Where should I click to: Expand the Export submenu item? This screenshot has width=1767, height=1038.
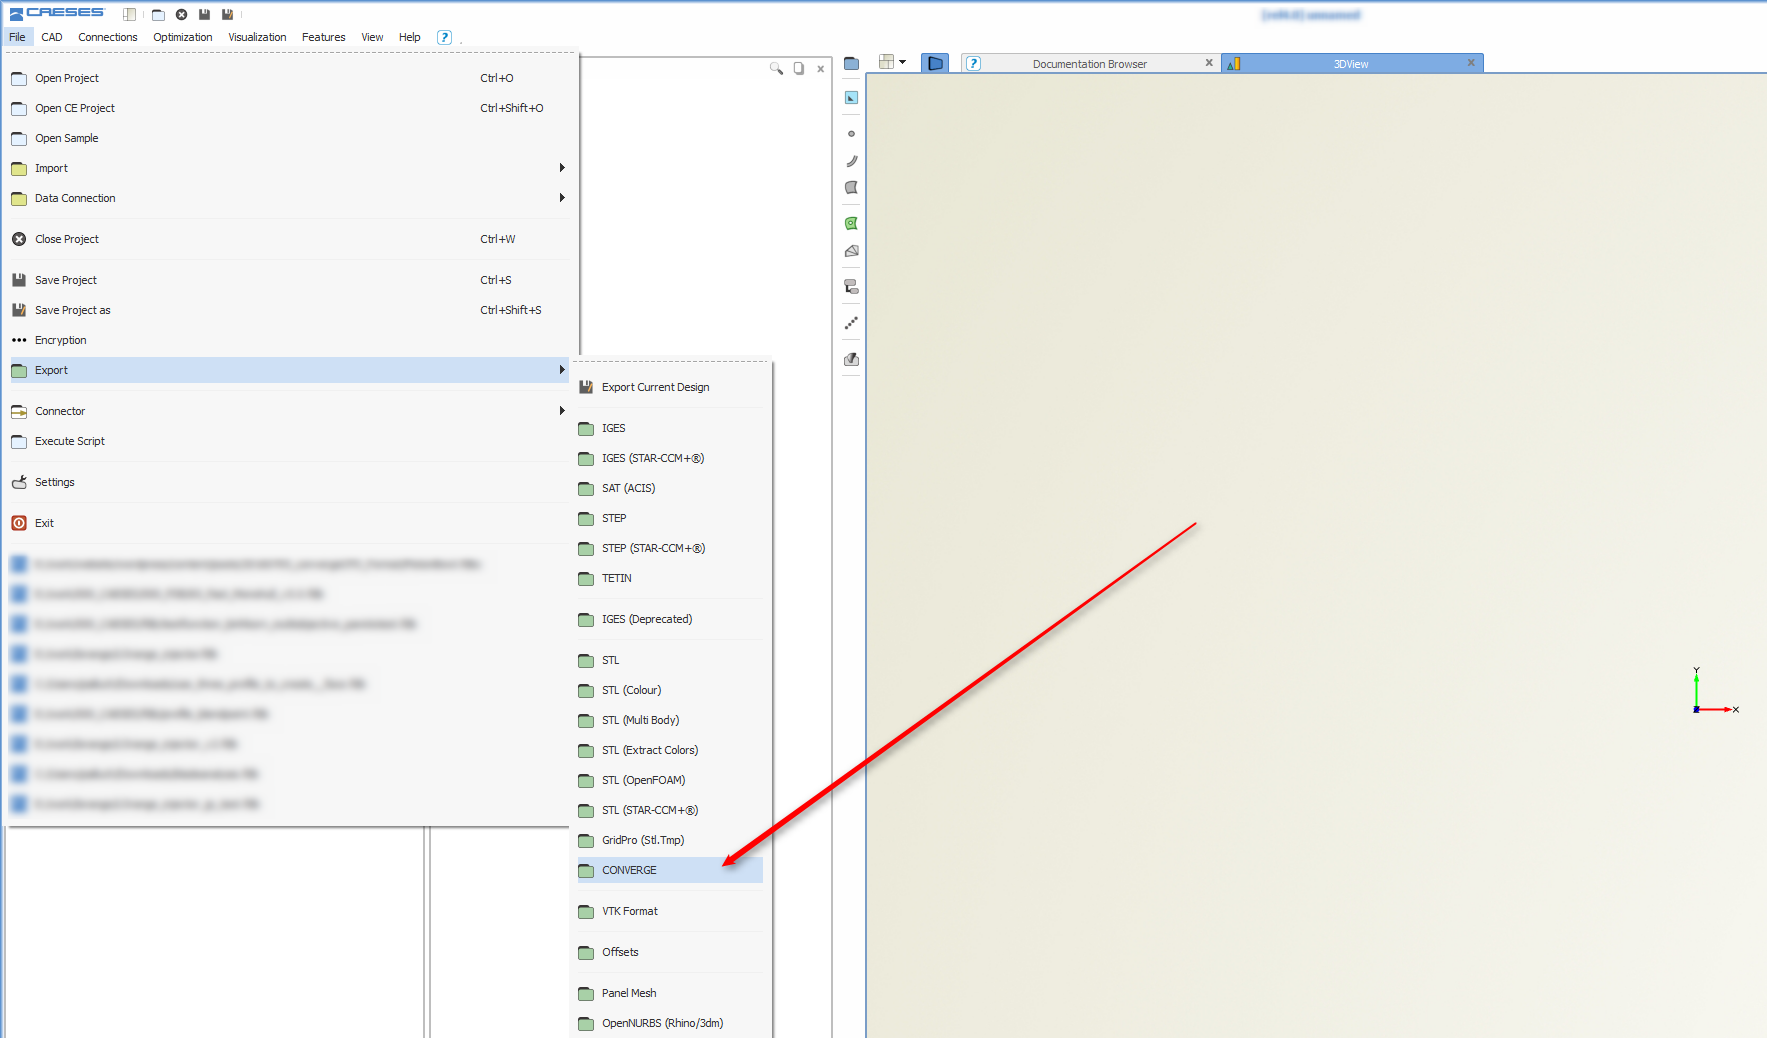(289, 370)
